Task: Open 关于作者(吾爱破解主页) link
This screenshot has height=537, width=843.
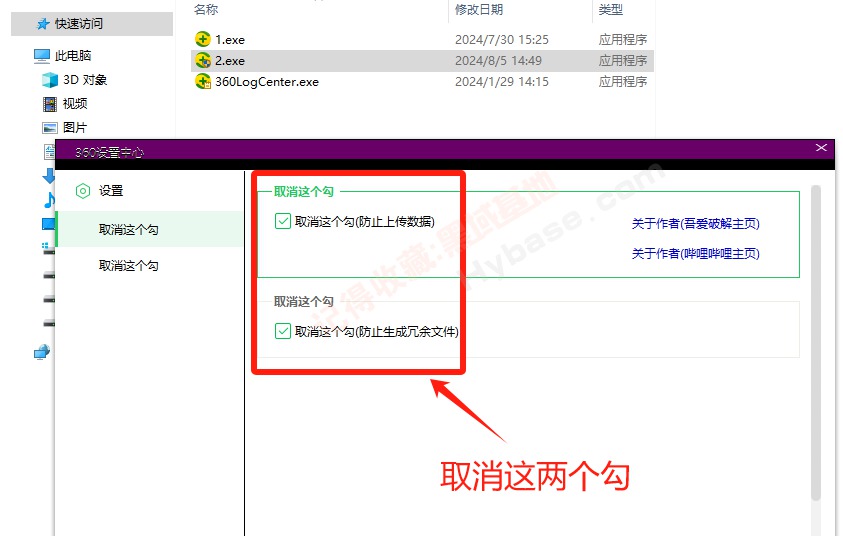Action: 695,224
